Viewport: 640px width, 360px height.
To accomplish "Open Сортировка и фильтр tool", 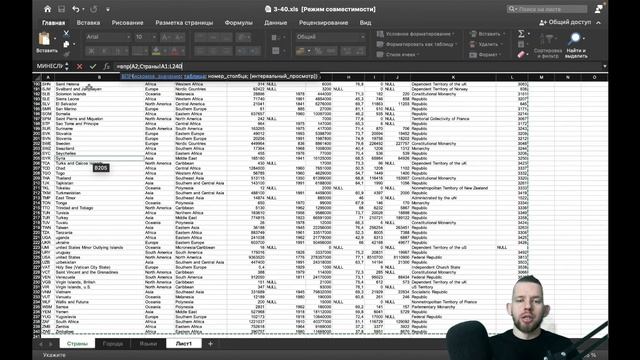I will pos(547,45).
